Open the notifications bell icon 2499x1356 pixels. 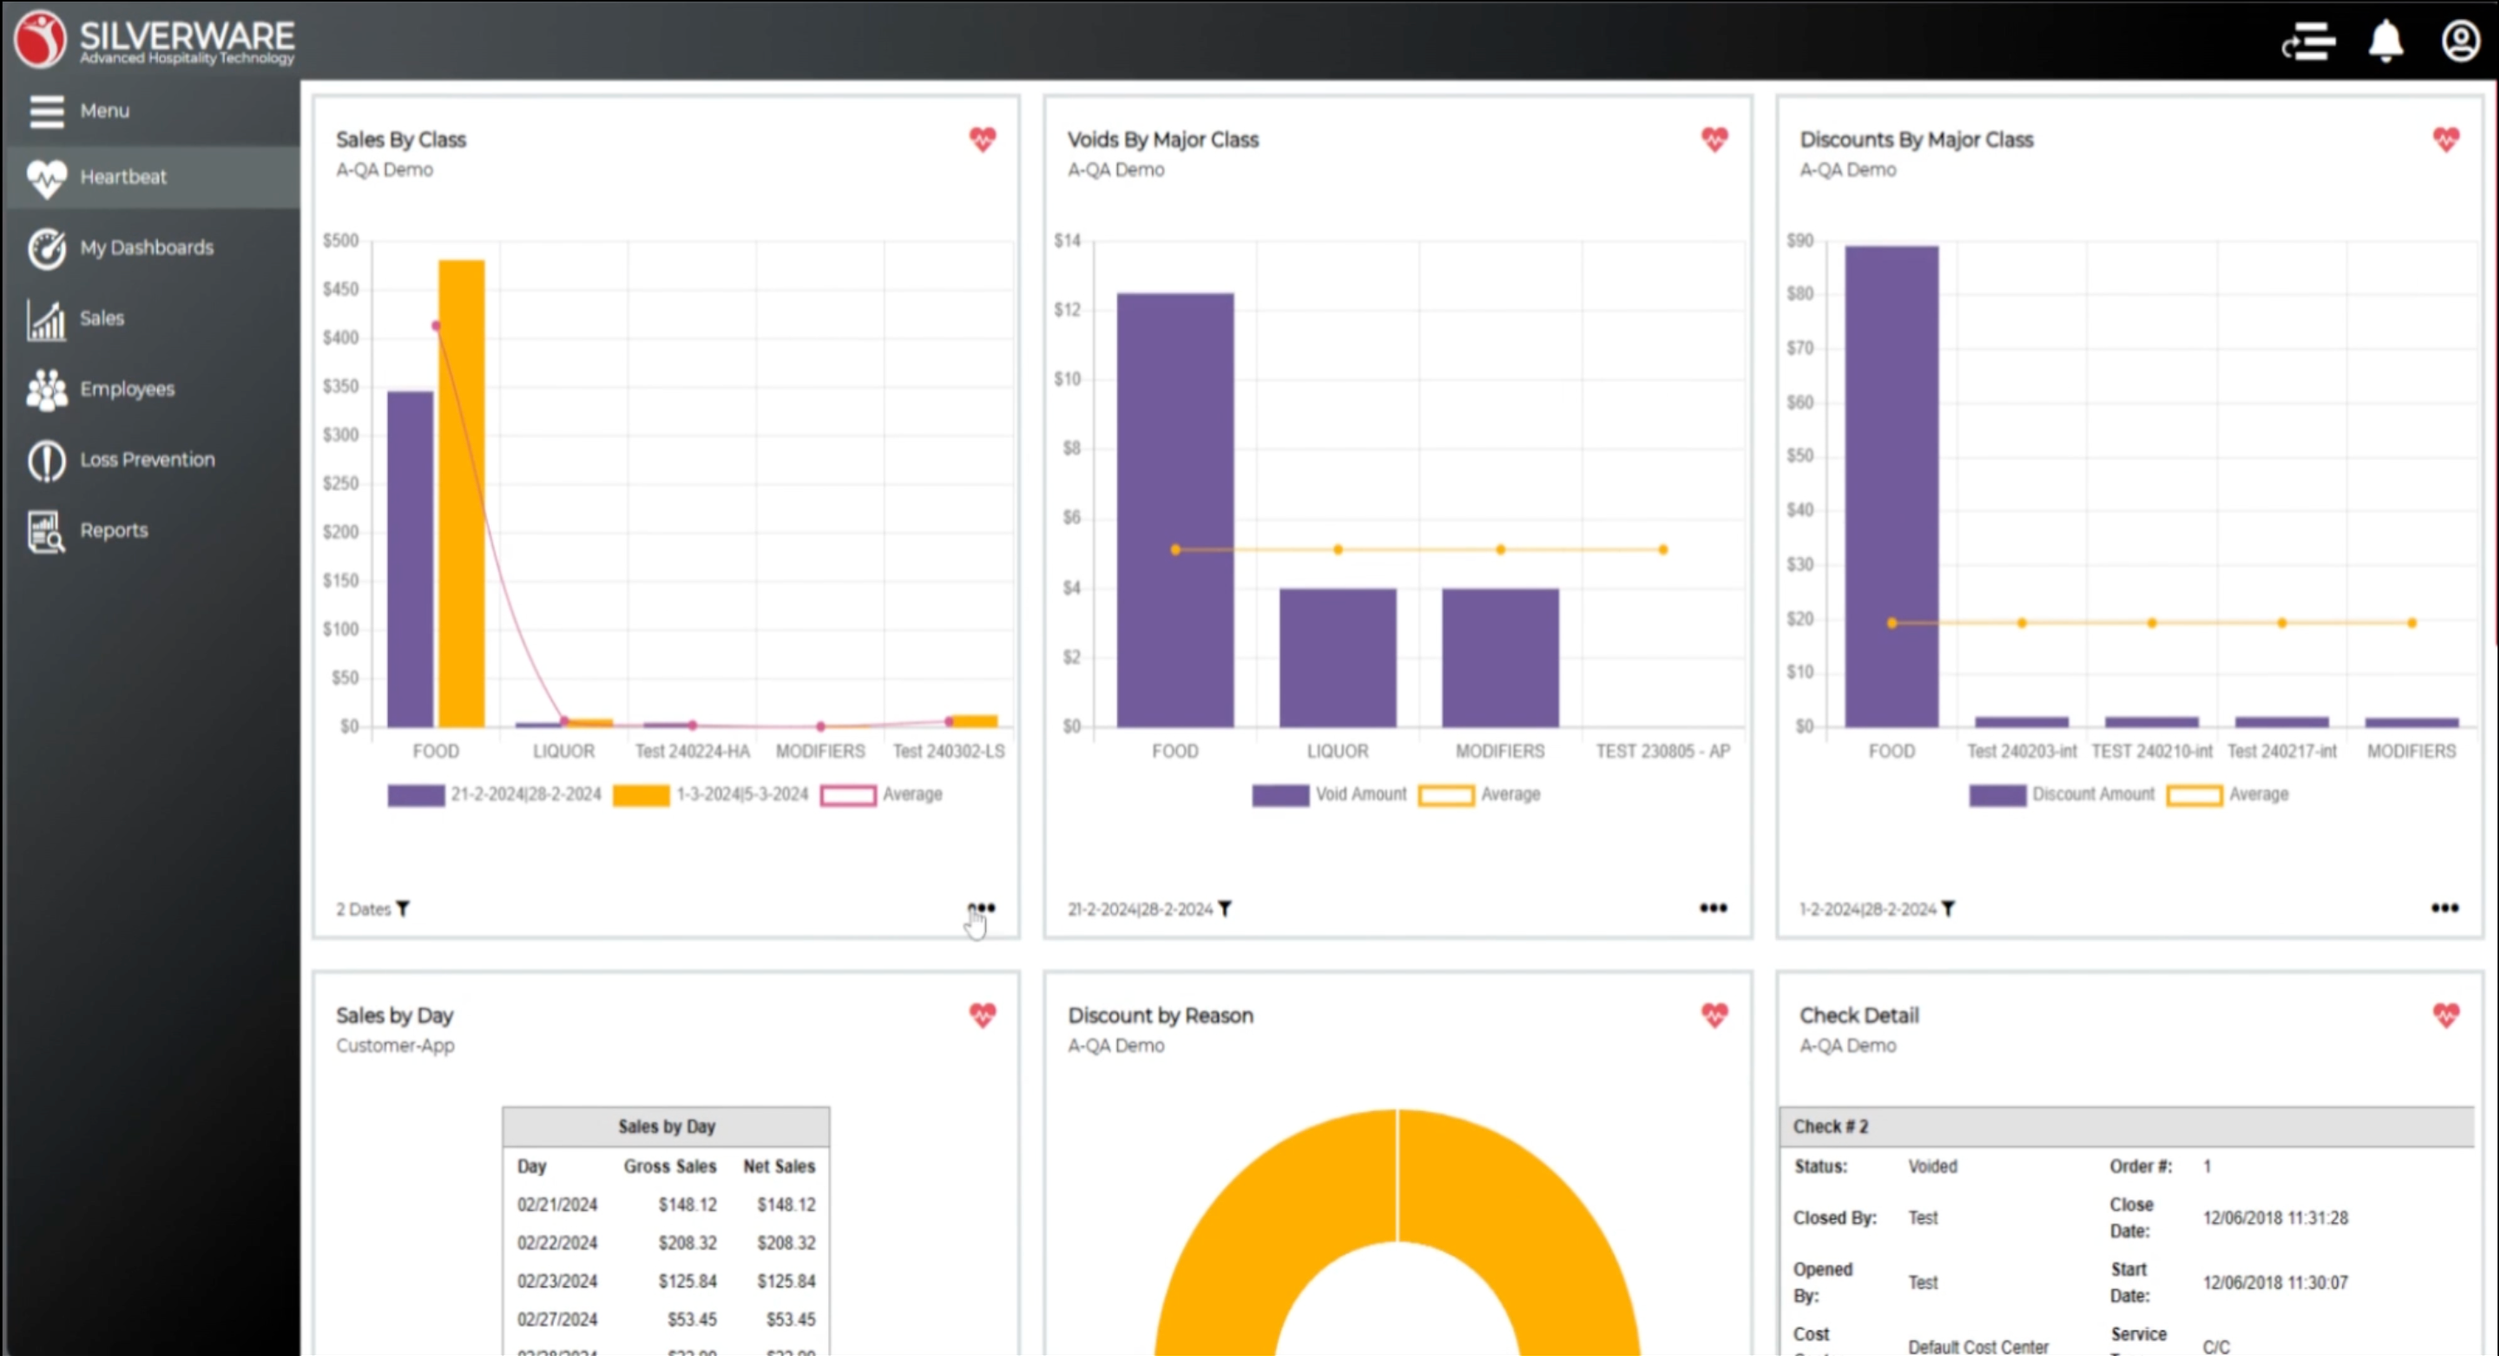[2385, 42]
